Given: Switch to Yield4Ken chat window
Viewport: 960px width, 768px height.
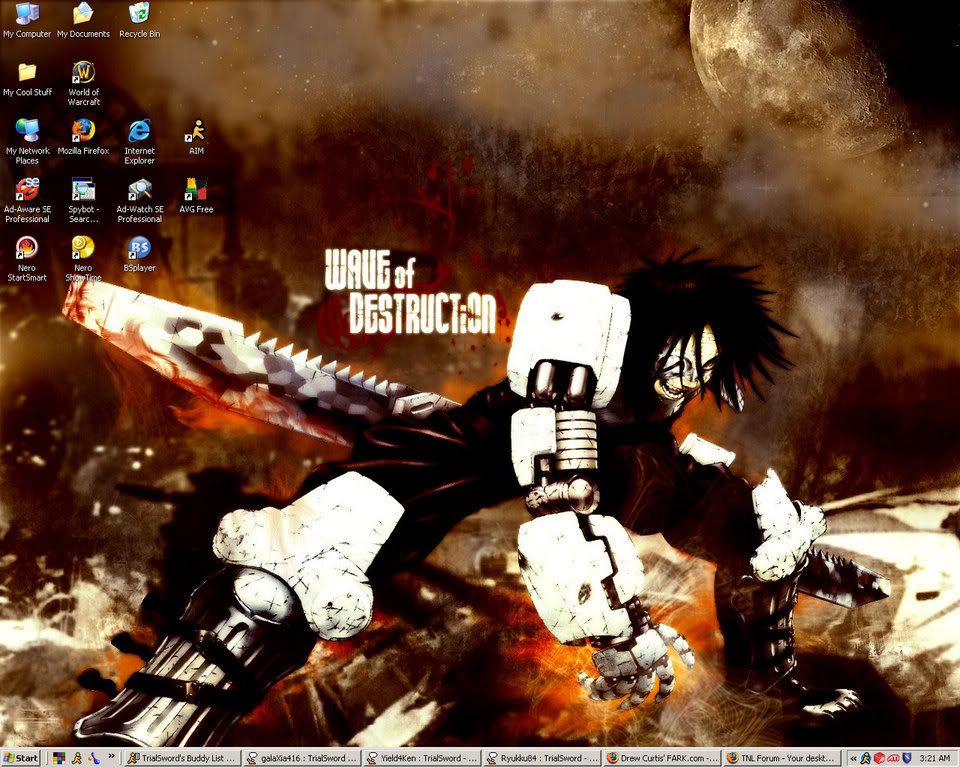Looking at the screenshot, I should [422, 758].
